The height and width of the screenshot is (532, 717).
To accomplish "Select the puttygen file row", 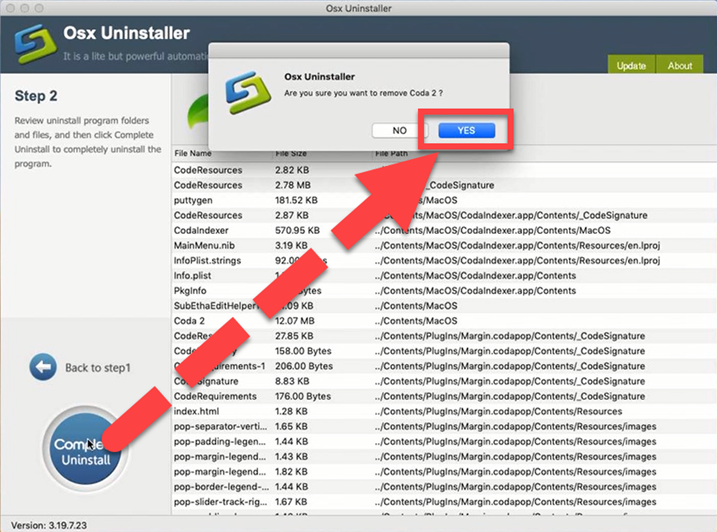I will pos(444,200).
